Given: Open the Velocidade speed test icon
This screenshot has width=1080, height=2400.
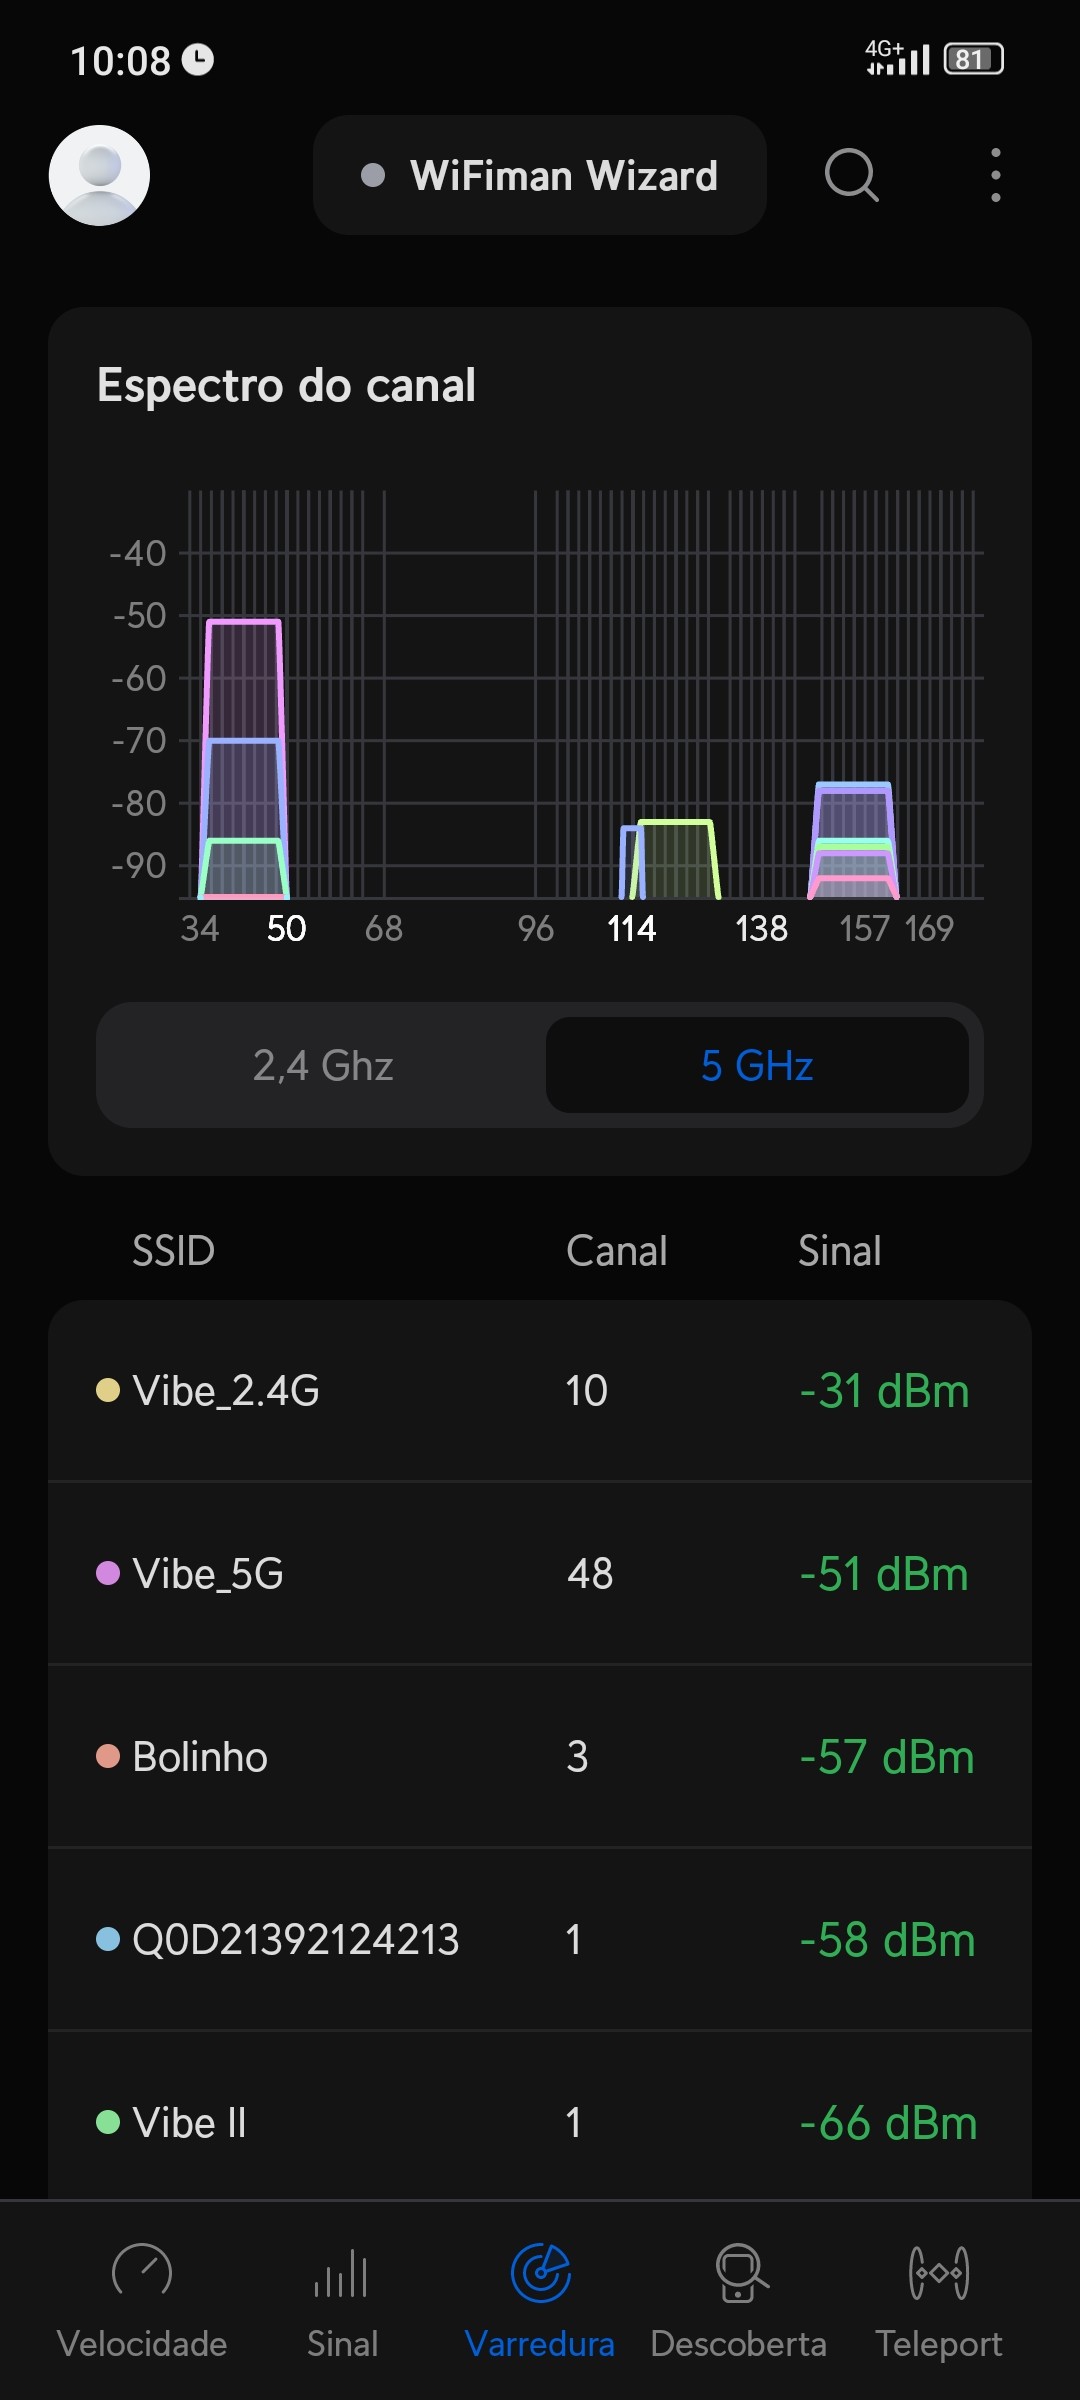Looking at the screenshot, I should [142, 2272].
